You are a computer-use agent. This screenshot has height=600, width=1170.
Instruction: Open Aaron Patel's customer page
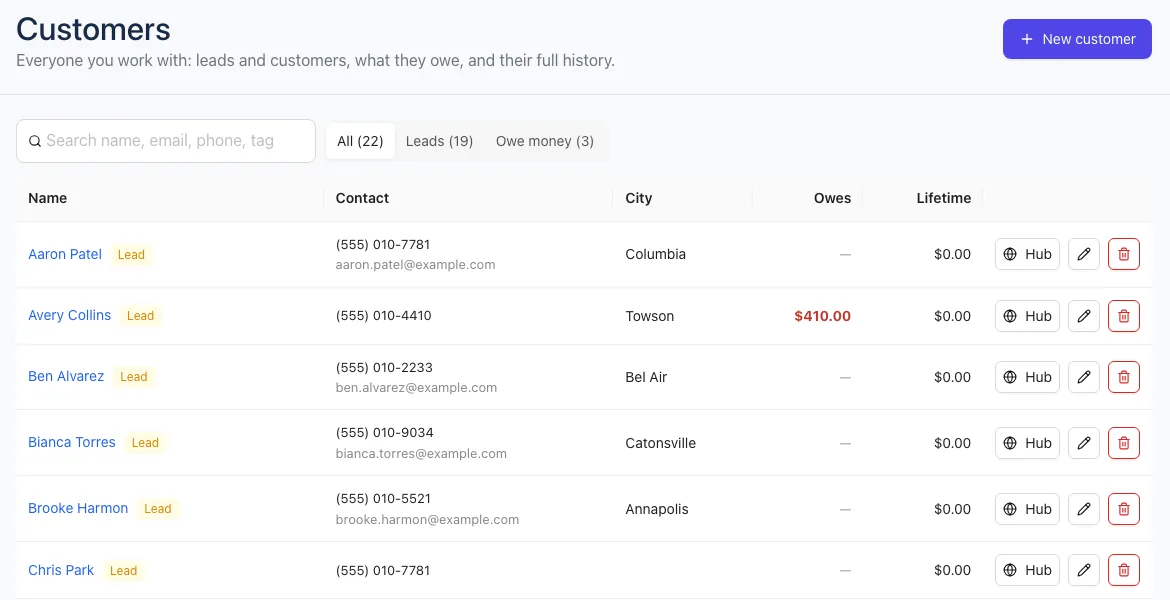(x=65, y=254)
